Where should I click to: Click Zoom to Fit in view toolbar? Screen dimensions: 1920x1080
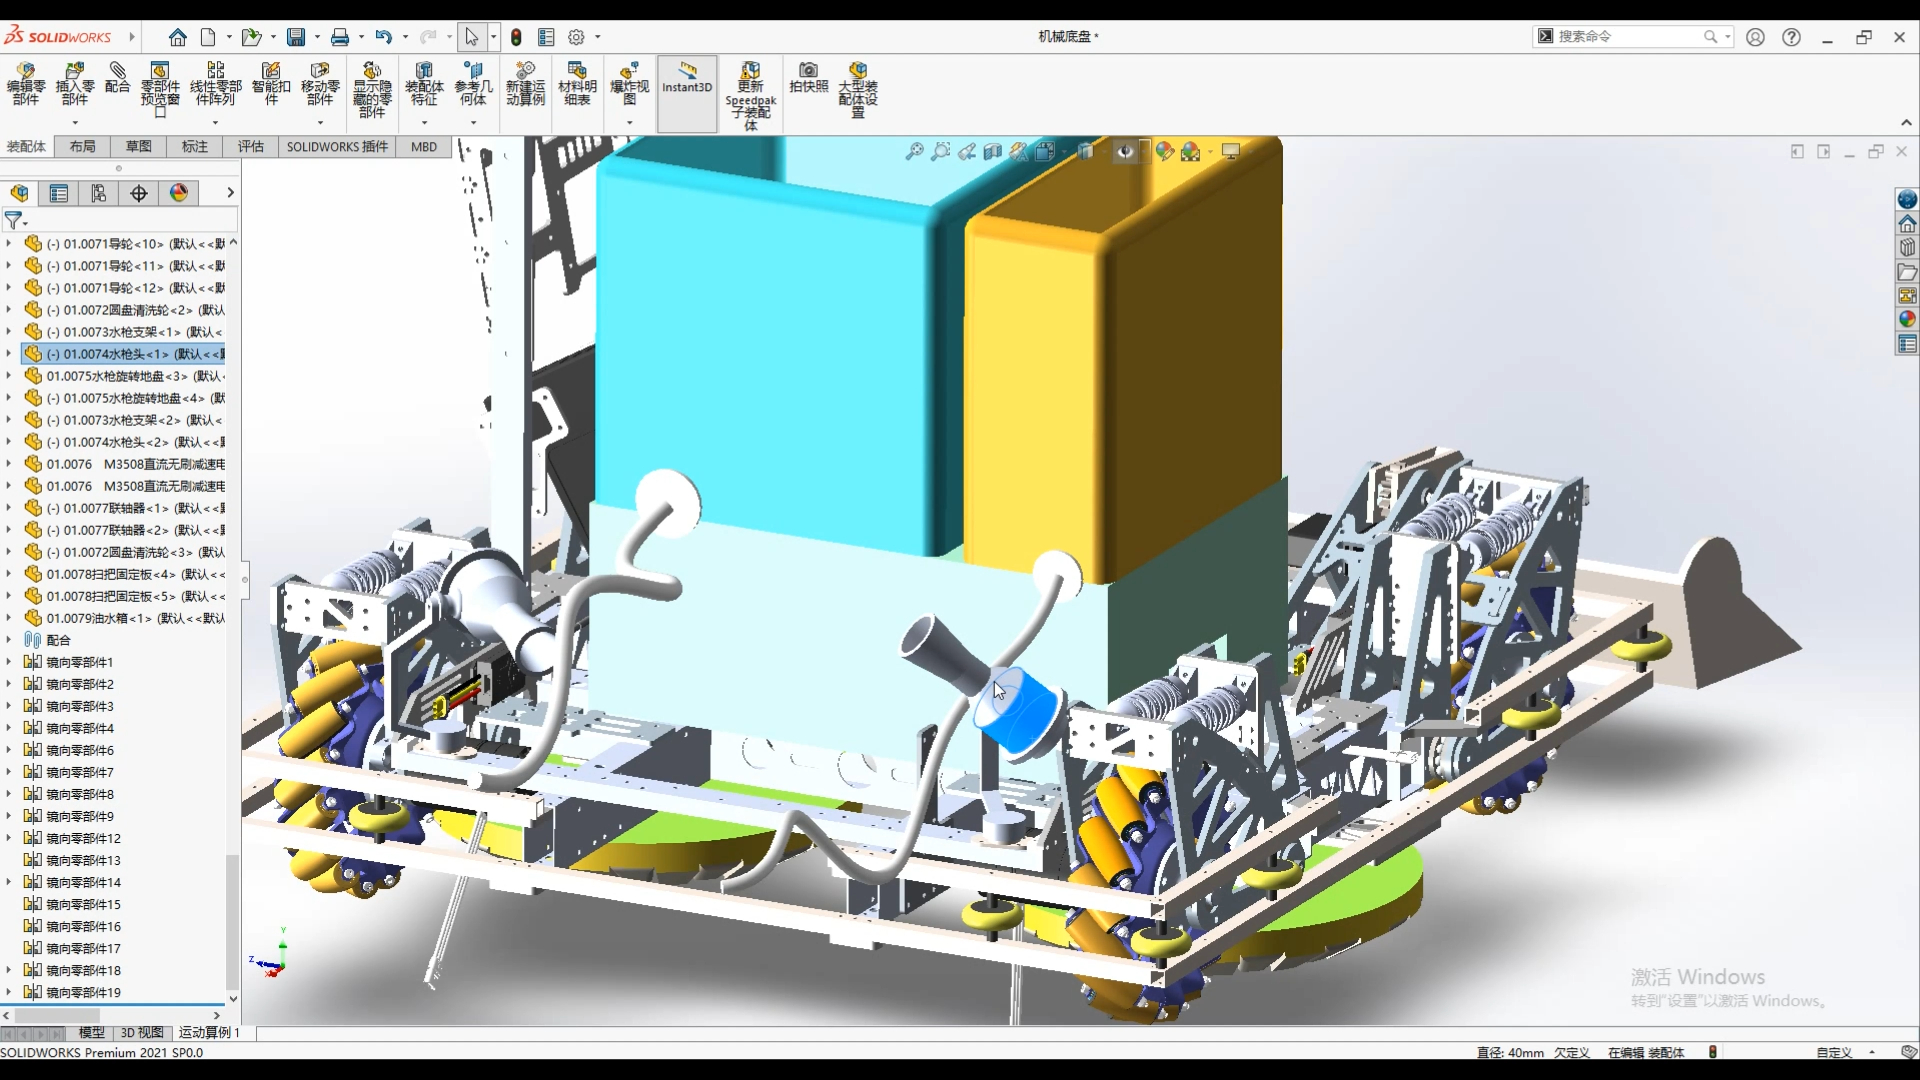tap(914, 151)
